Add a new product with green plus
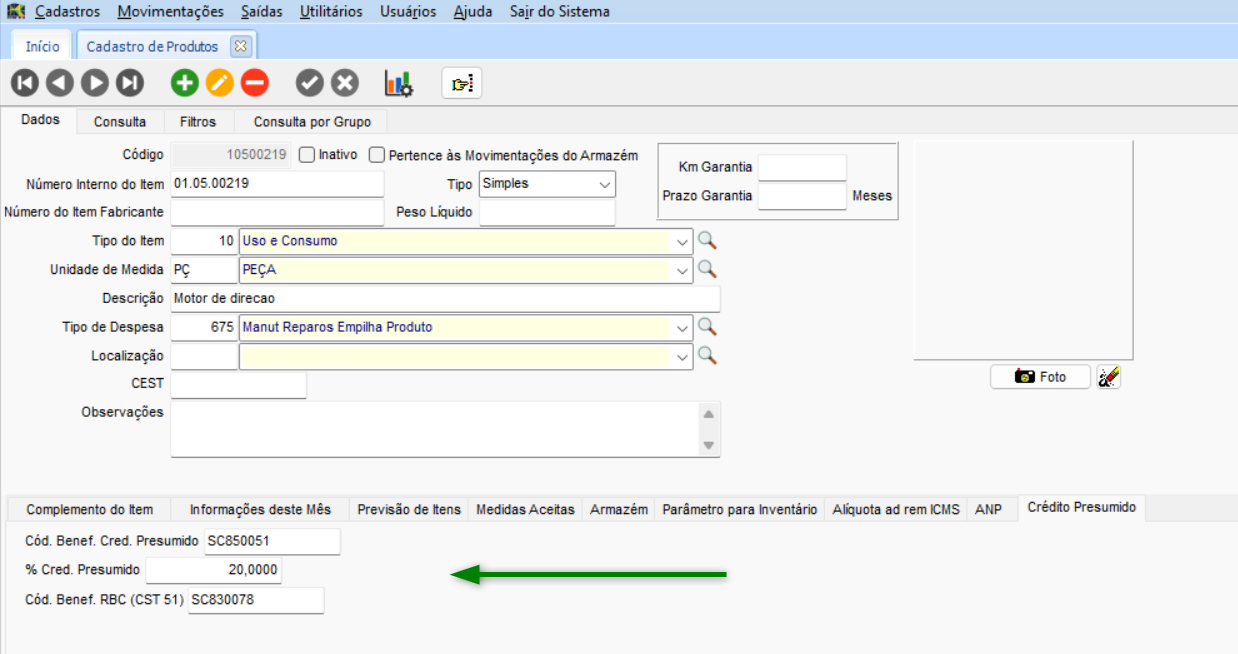The image size is (1238, 654). click(x=184, y=83)
